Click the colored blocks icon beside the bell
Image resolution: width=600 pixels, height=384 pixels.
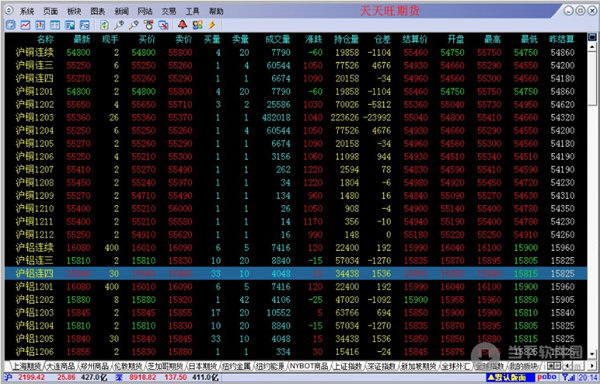click(197, 25)
